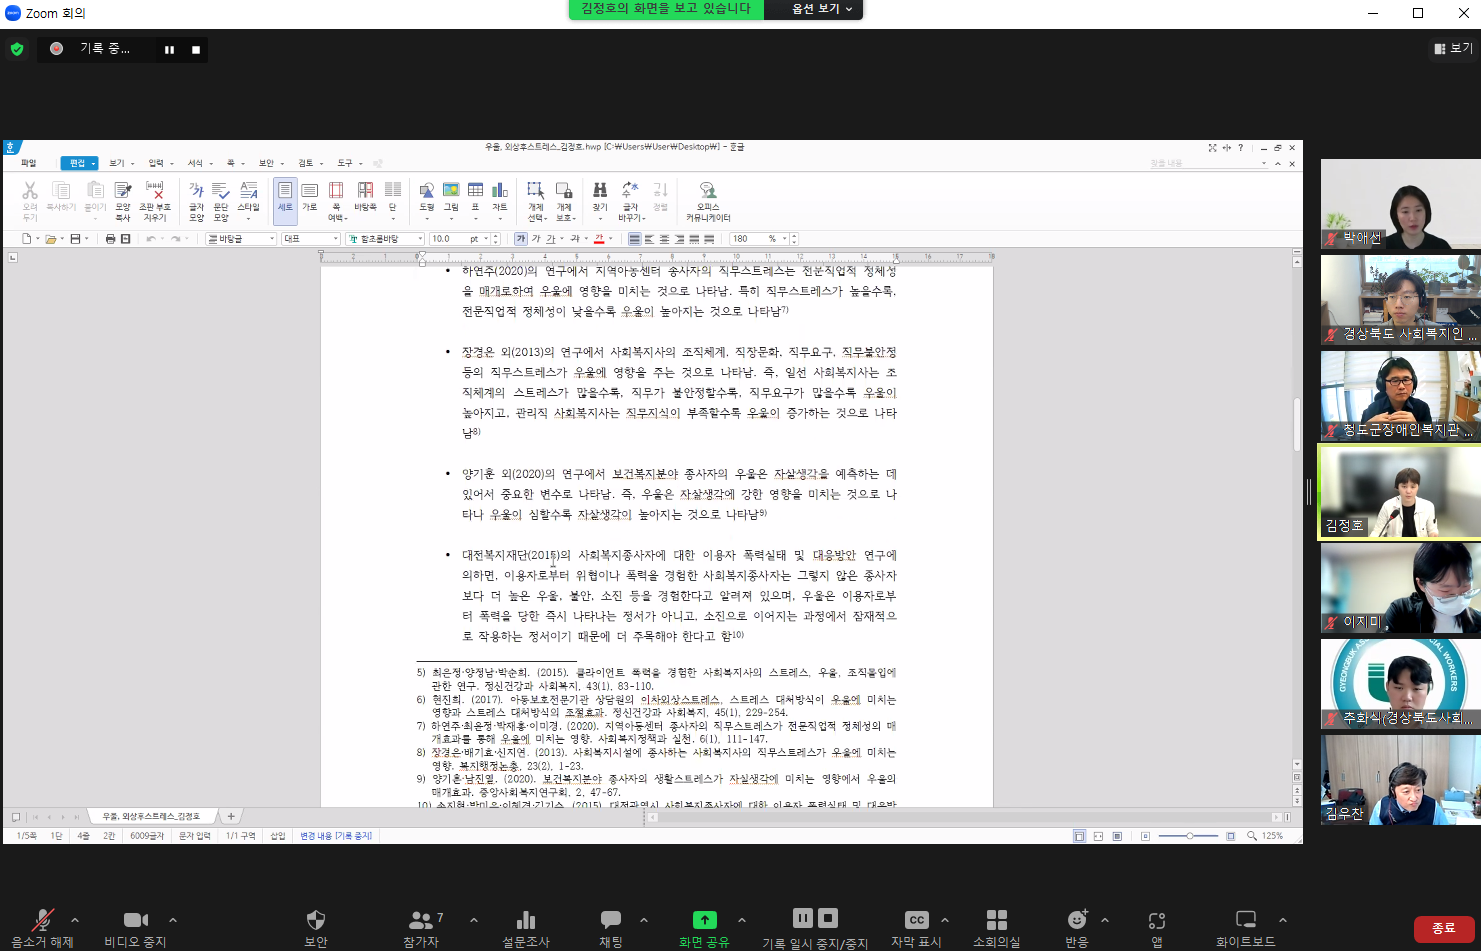Expand audio options arrow beside 음소거 해제

[x=75, y=920]
